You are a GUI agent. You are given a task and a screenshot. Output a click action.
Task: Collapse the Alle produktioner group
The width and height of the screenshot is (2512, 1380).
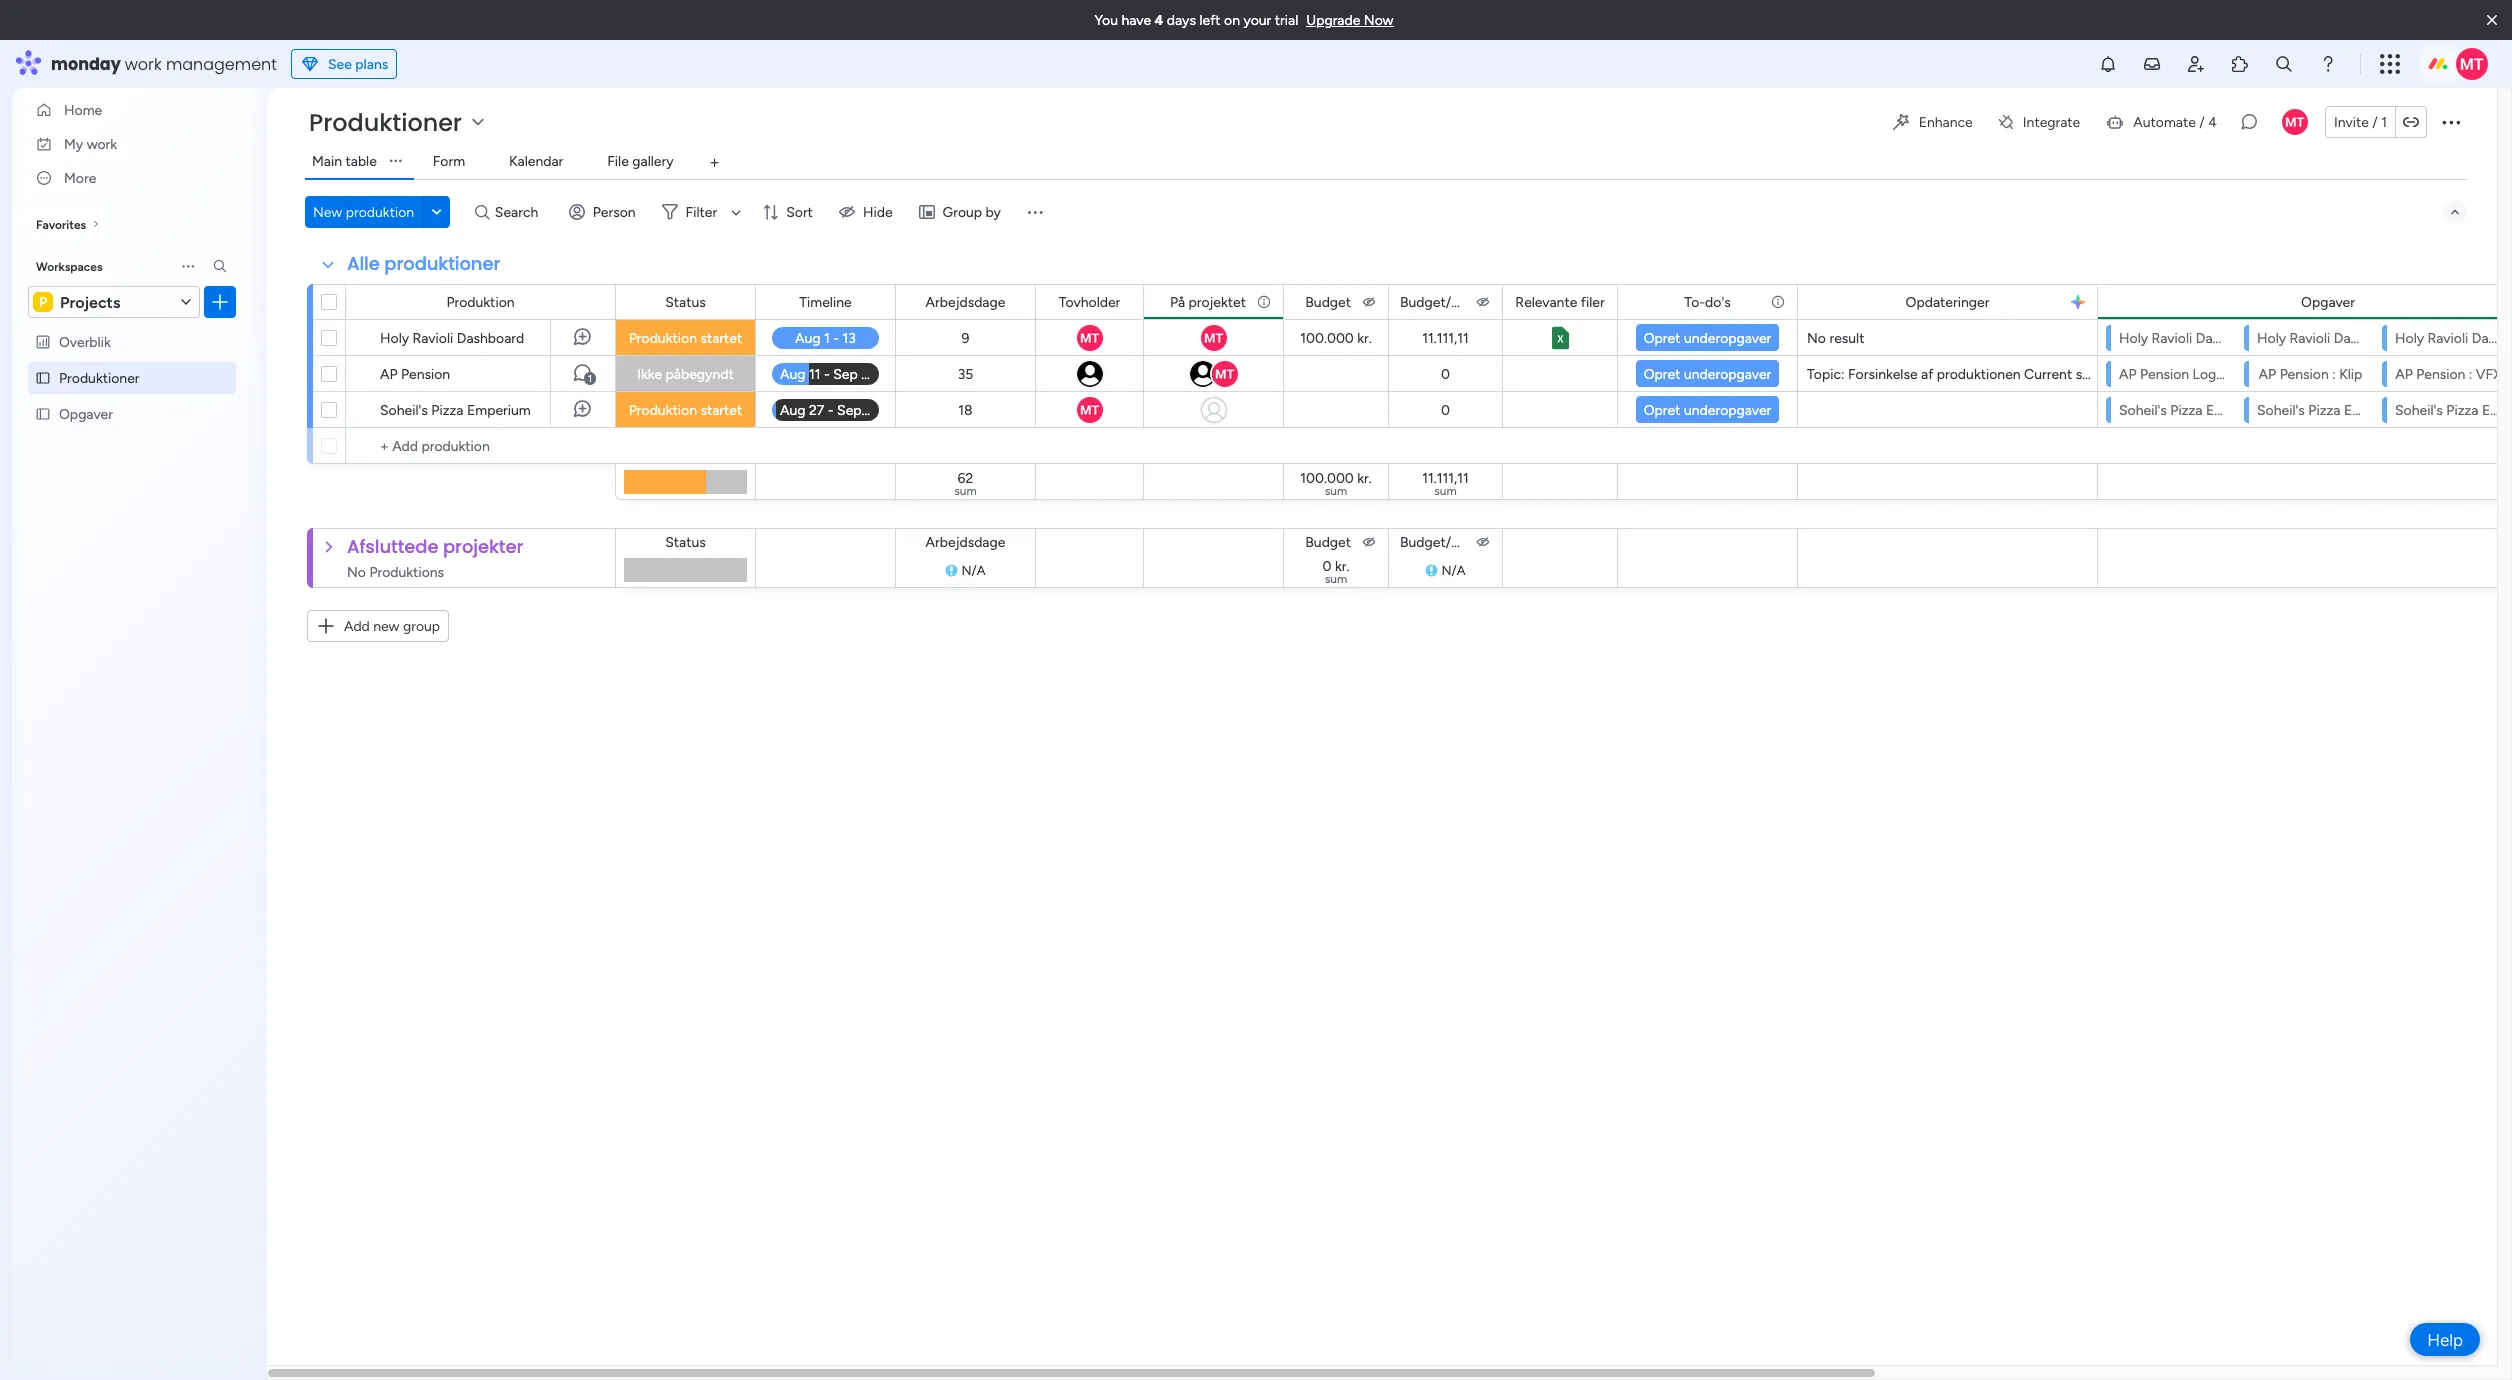[327, 264]
